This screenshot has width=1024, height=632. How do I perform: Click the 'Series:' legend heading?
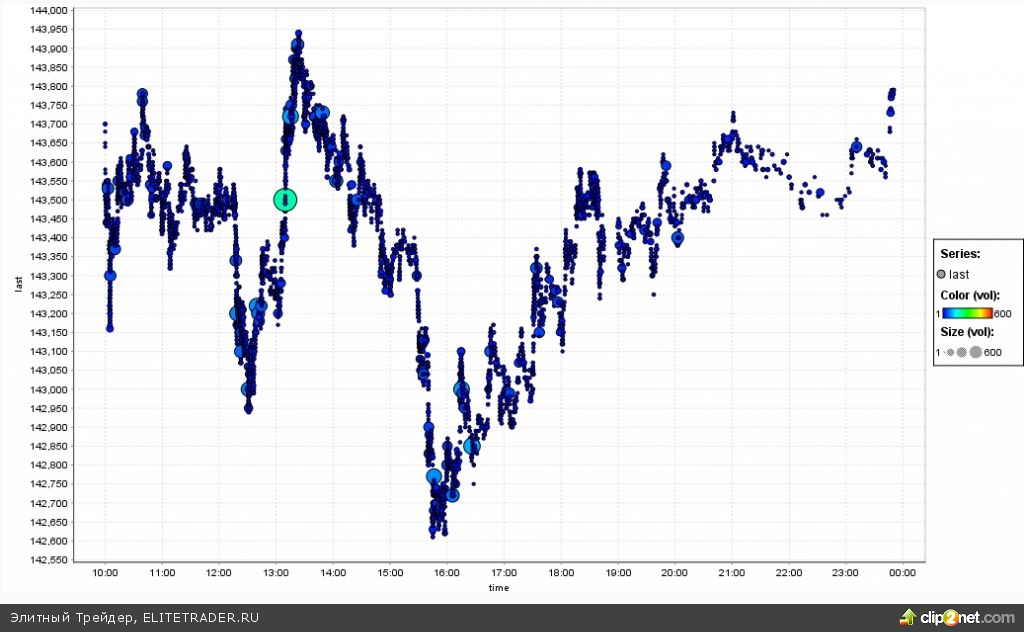pyautogui.click(x=960, y=254)
